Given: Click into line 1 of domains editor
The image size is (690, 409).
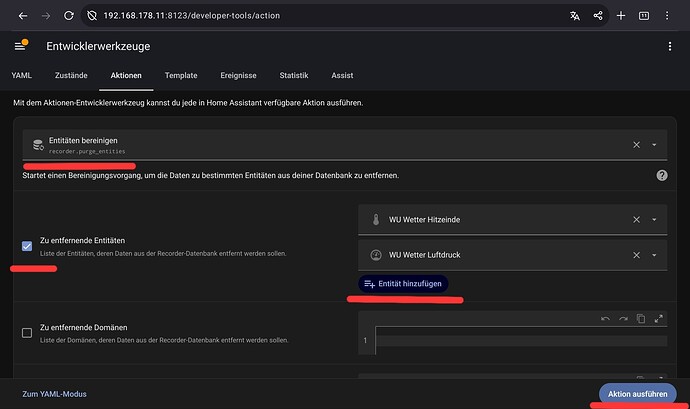Looking at the screenshot, I should 521,340.
